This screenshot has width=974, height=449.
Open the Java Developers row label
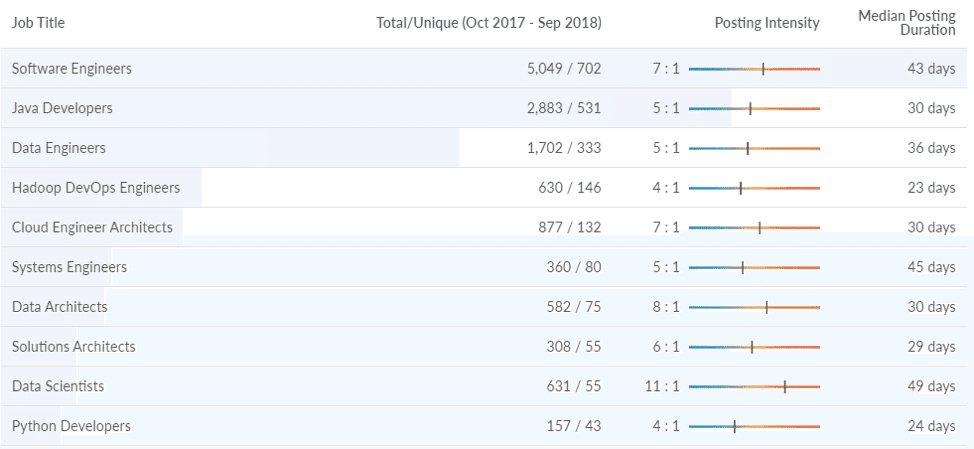(x=62, y=108)
